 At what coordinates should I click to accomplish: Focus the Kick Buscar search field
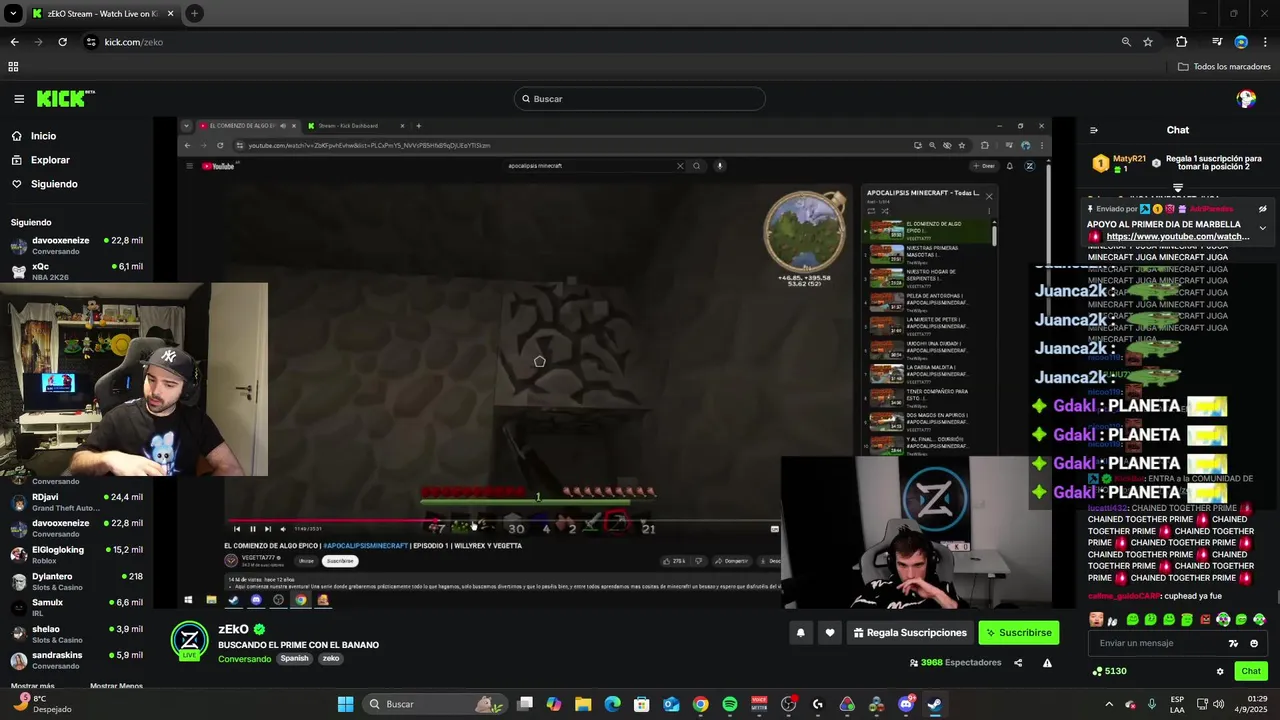pyautogui.click(x=640, y=99)
